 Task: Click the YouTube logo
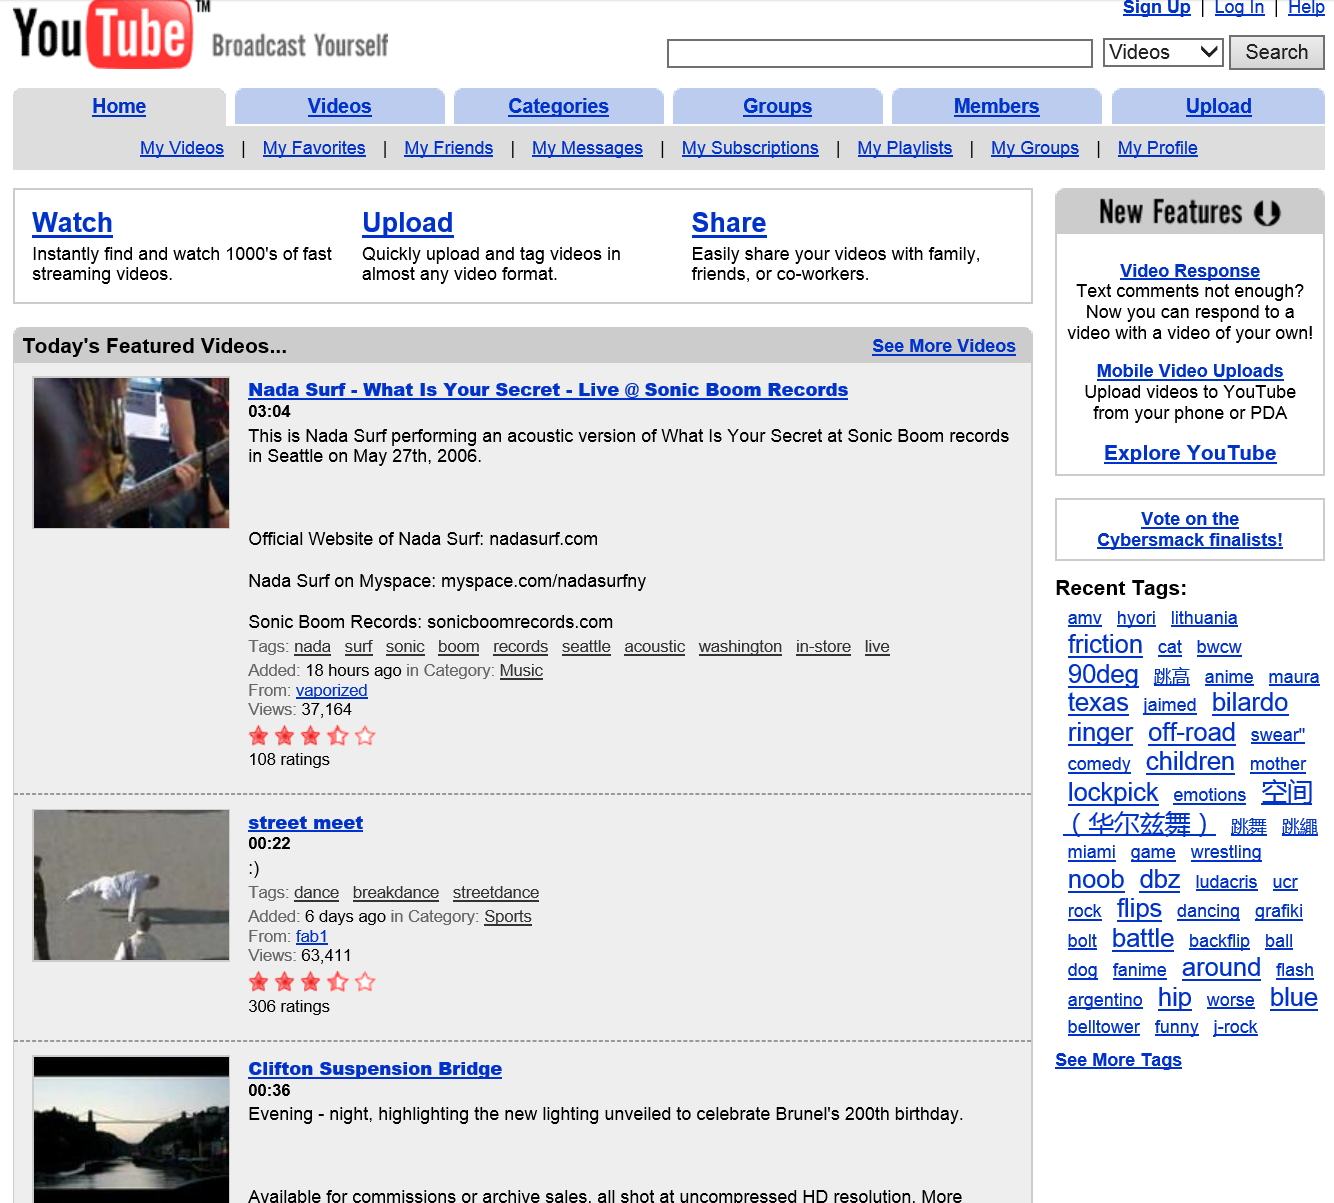pos(103,34)
